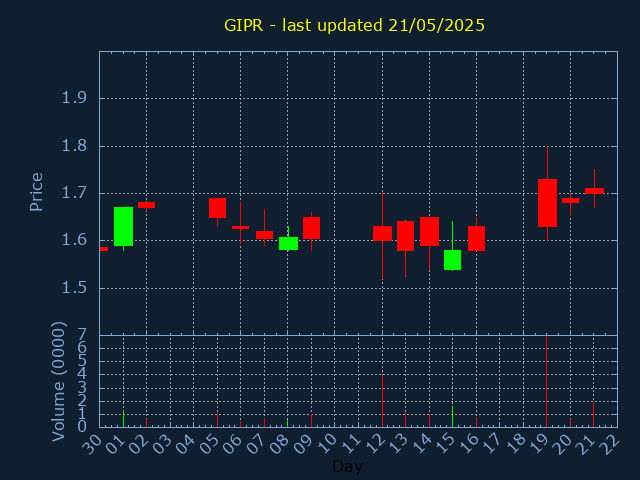This screenshot has width=640, height=480.
Task: Select the 1.8 price axis label
Action: [74, 146]
